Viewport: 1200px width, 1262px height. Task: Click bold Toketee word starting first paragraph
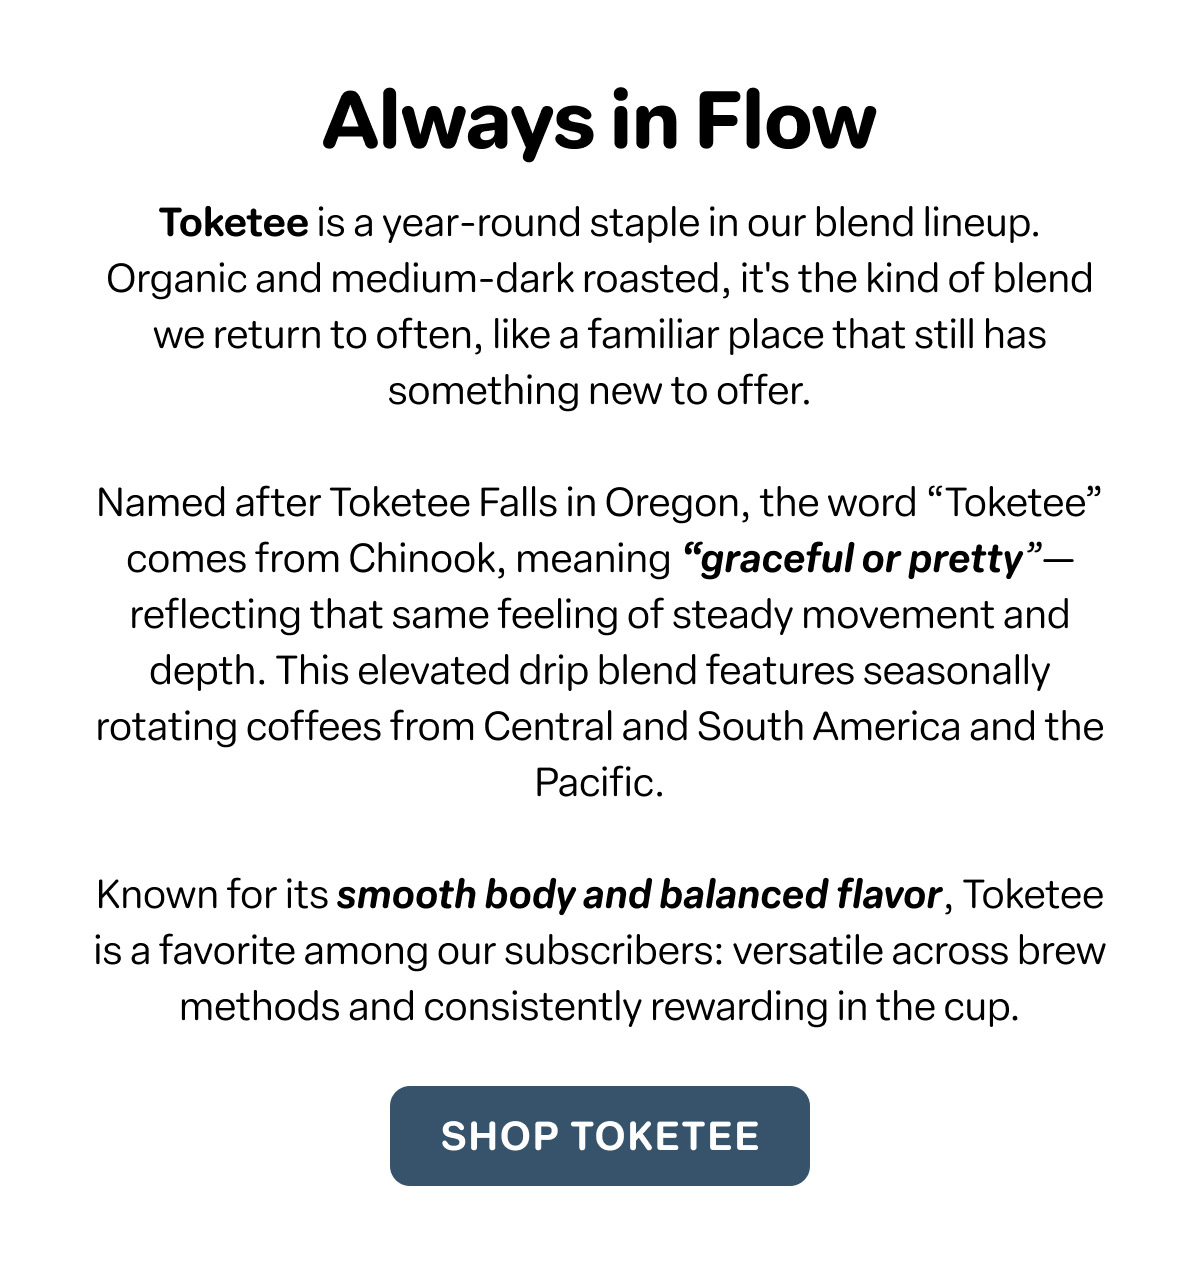point(234,222)
